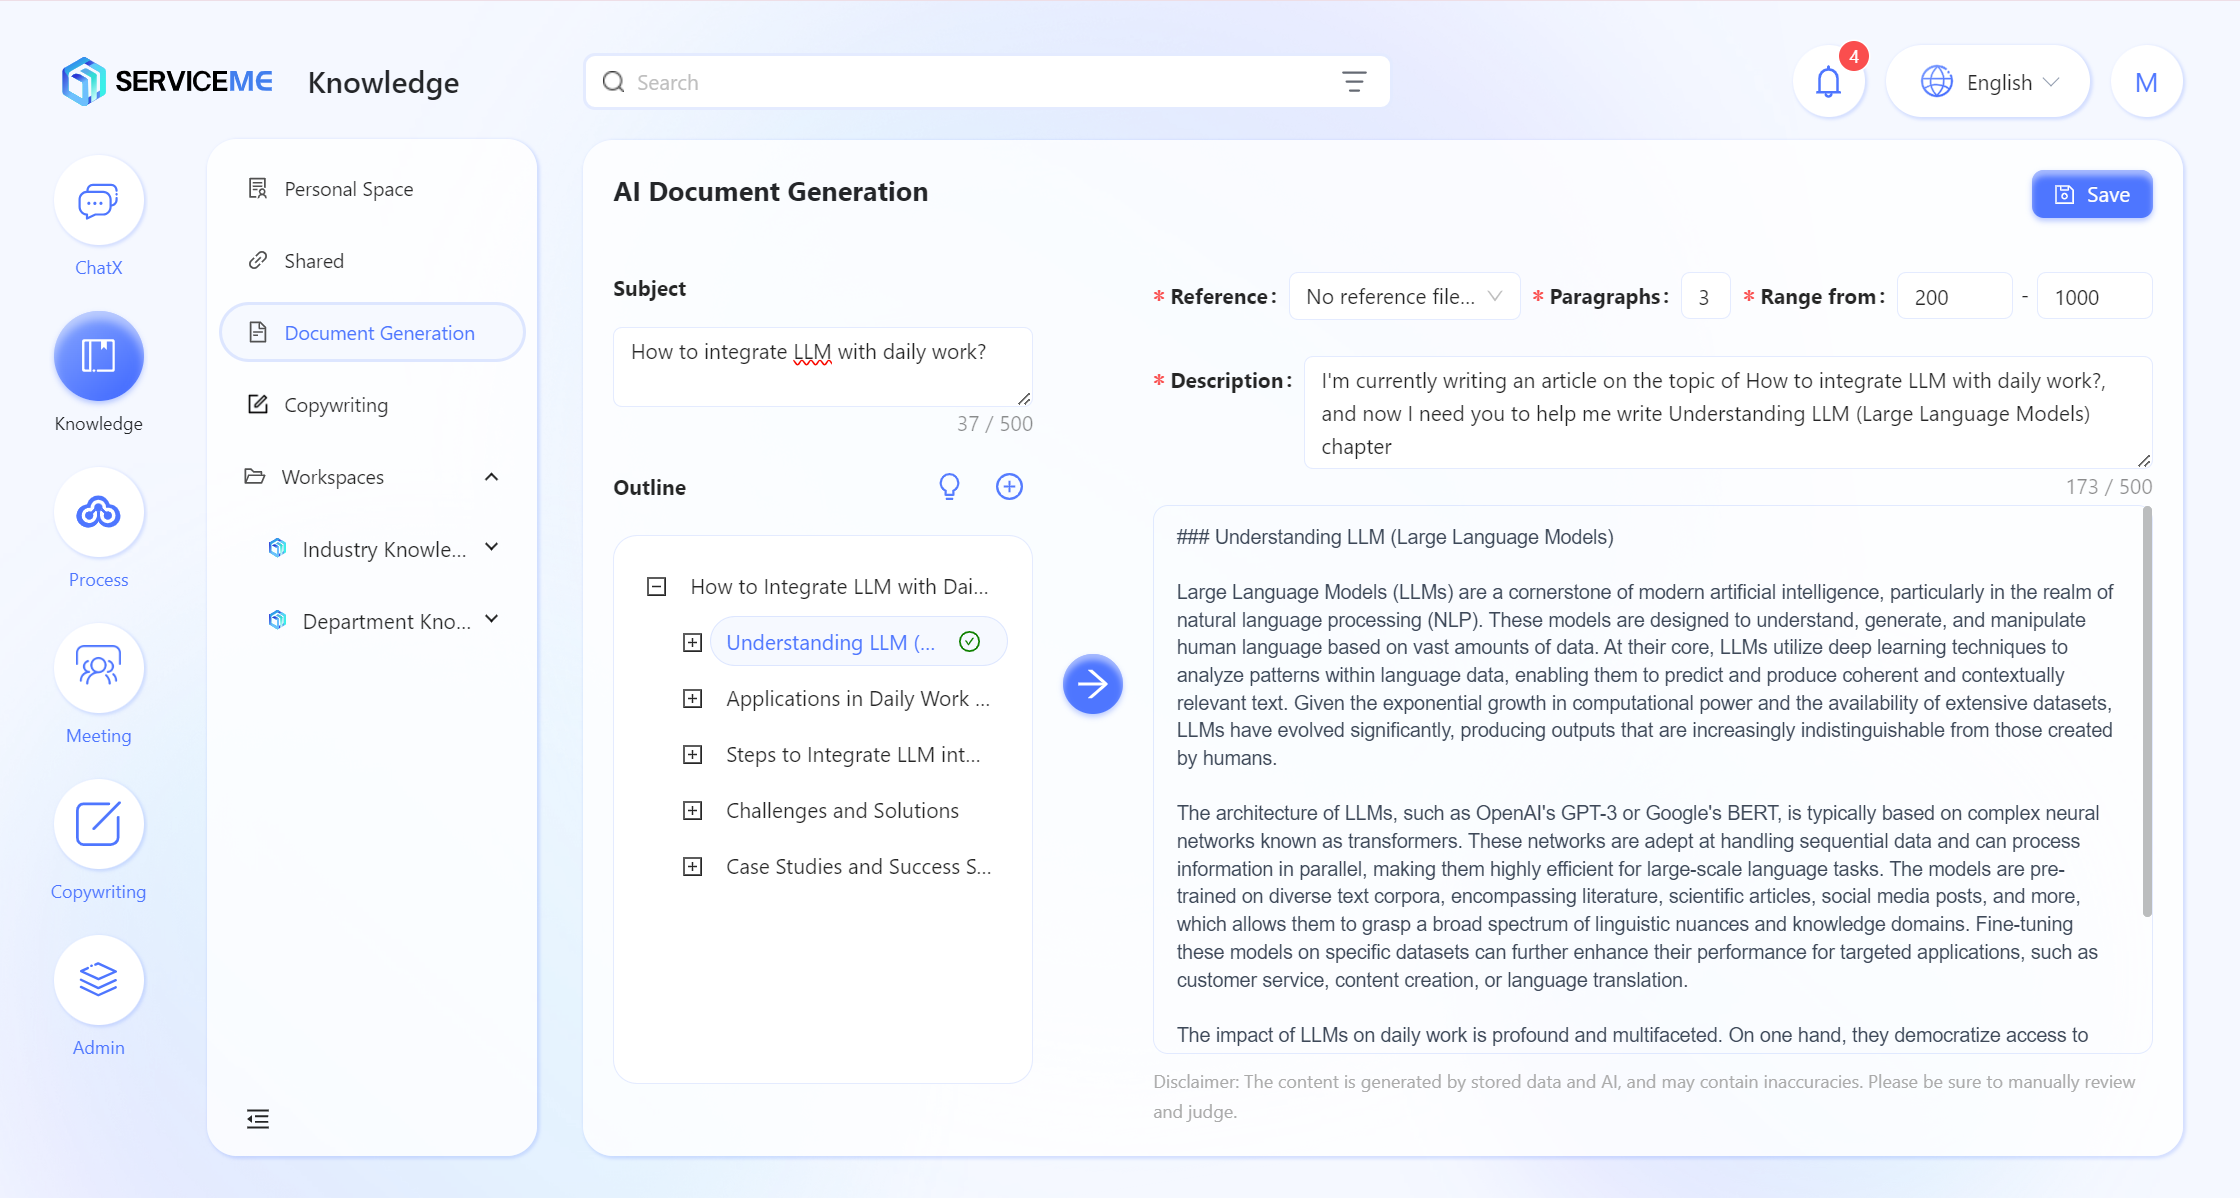The image size is (2240, 1198).
Task: Click the globe language icon
Action: coord(1936,82)
